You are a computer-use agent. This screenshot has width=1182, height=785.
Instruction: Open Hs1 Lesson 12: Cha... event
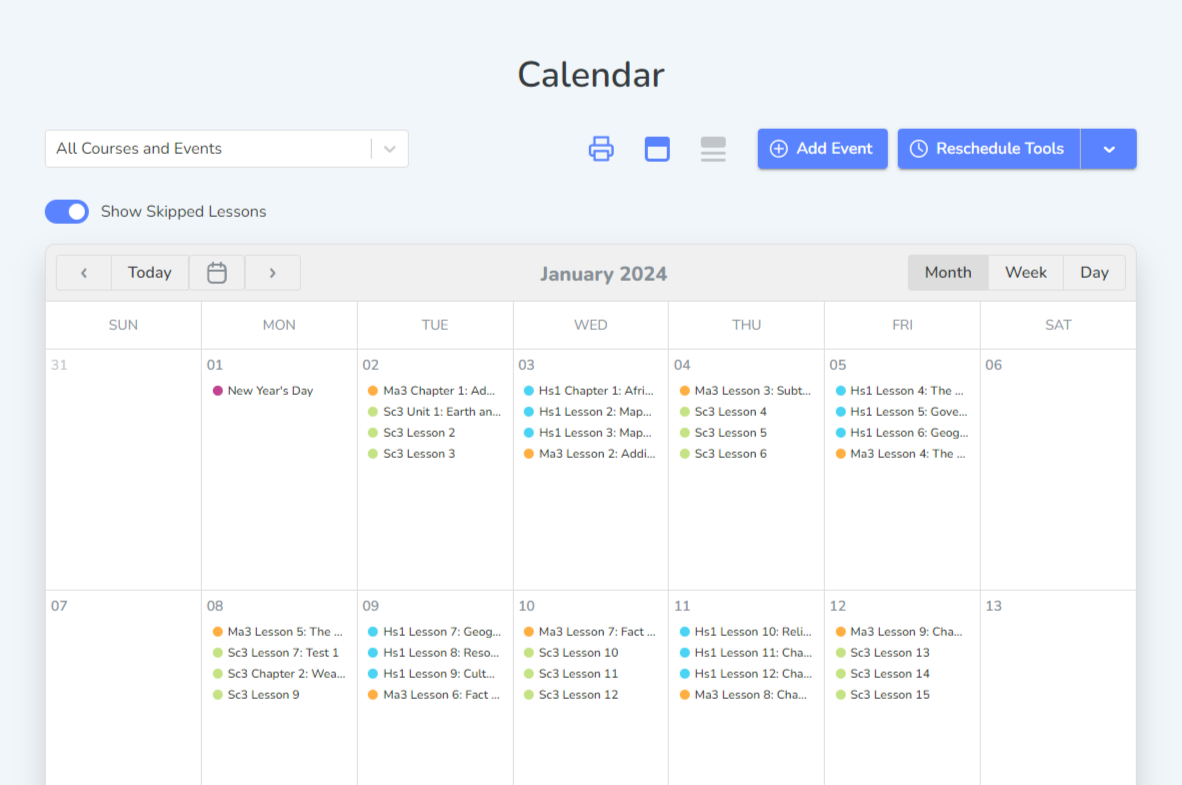click(746, 674)
